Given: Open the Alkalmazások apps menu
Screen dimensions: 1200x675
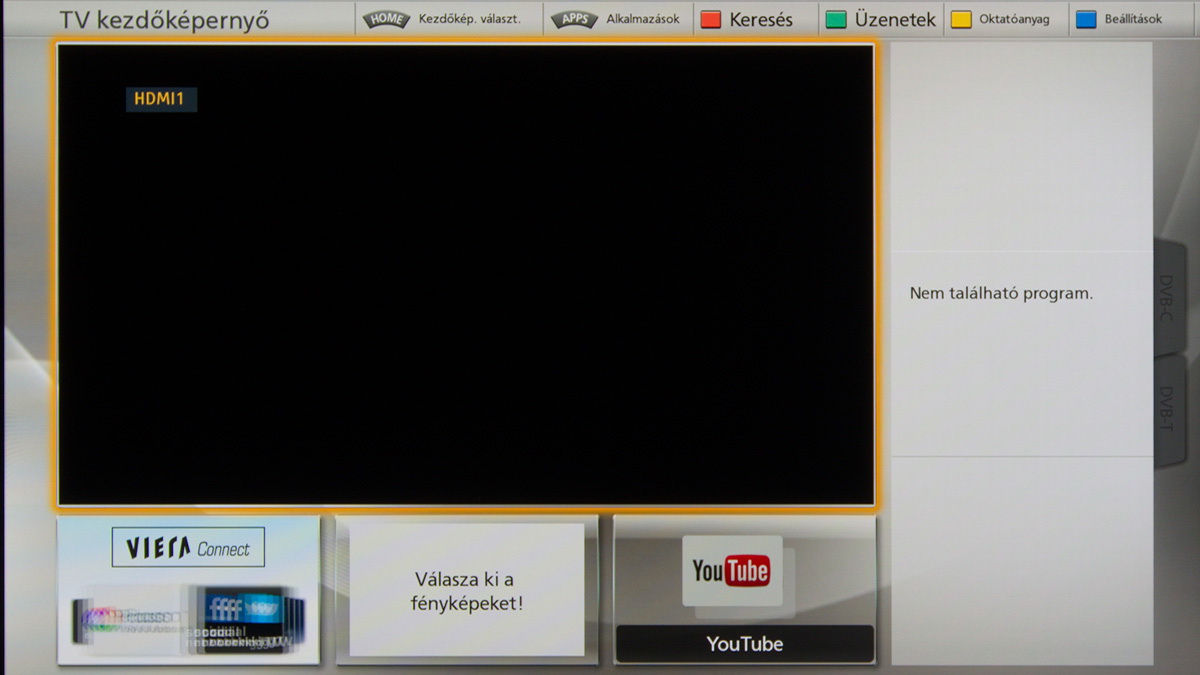Looking at the screenshot, I should tap(642, 19).
